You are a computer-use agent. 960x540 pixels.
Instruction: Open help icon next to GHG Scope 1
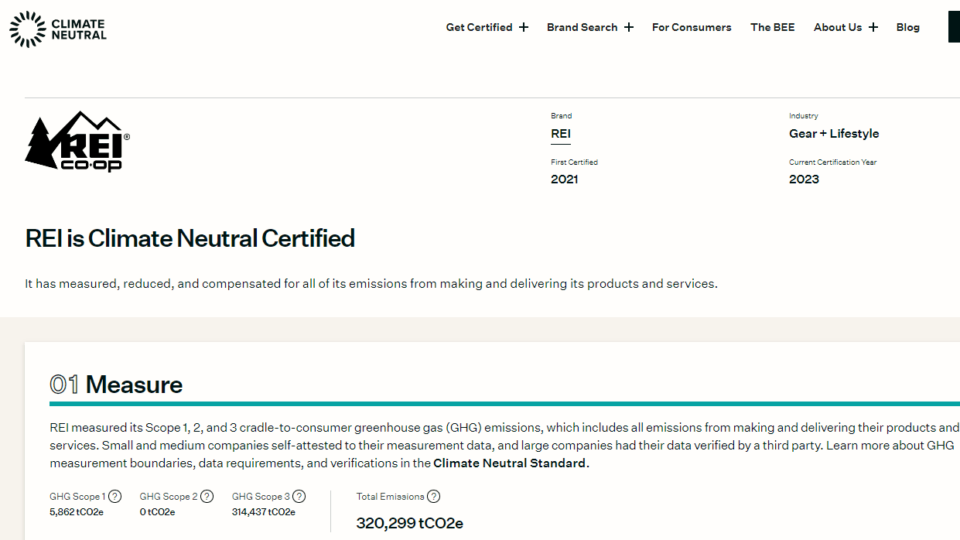pyautogui.click(x=114, y=497)
